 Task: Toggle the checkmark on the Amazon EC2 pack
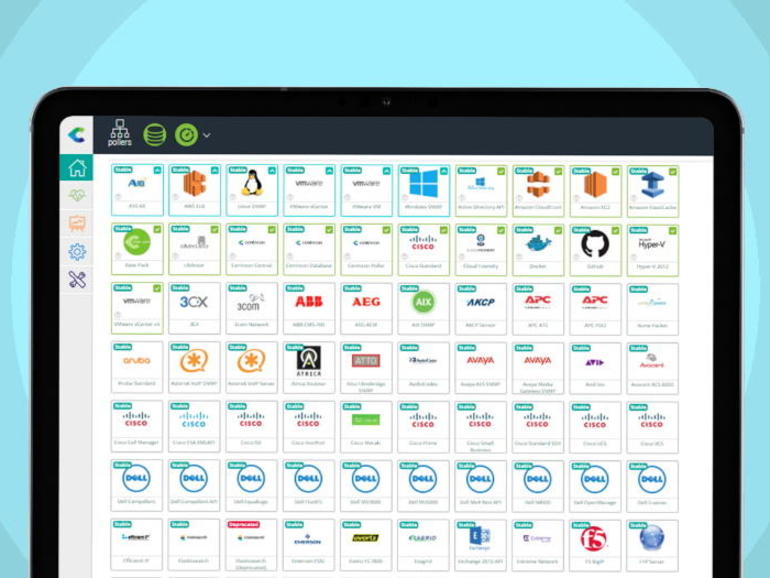tap(616, 171)
